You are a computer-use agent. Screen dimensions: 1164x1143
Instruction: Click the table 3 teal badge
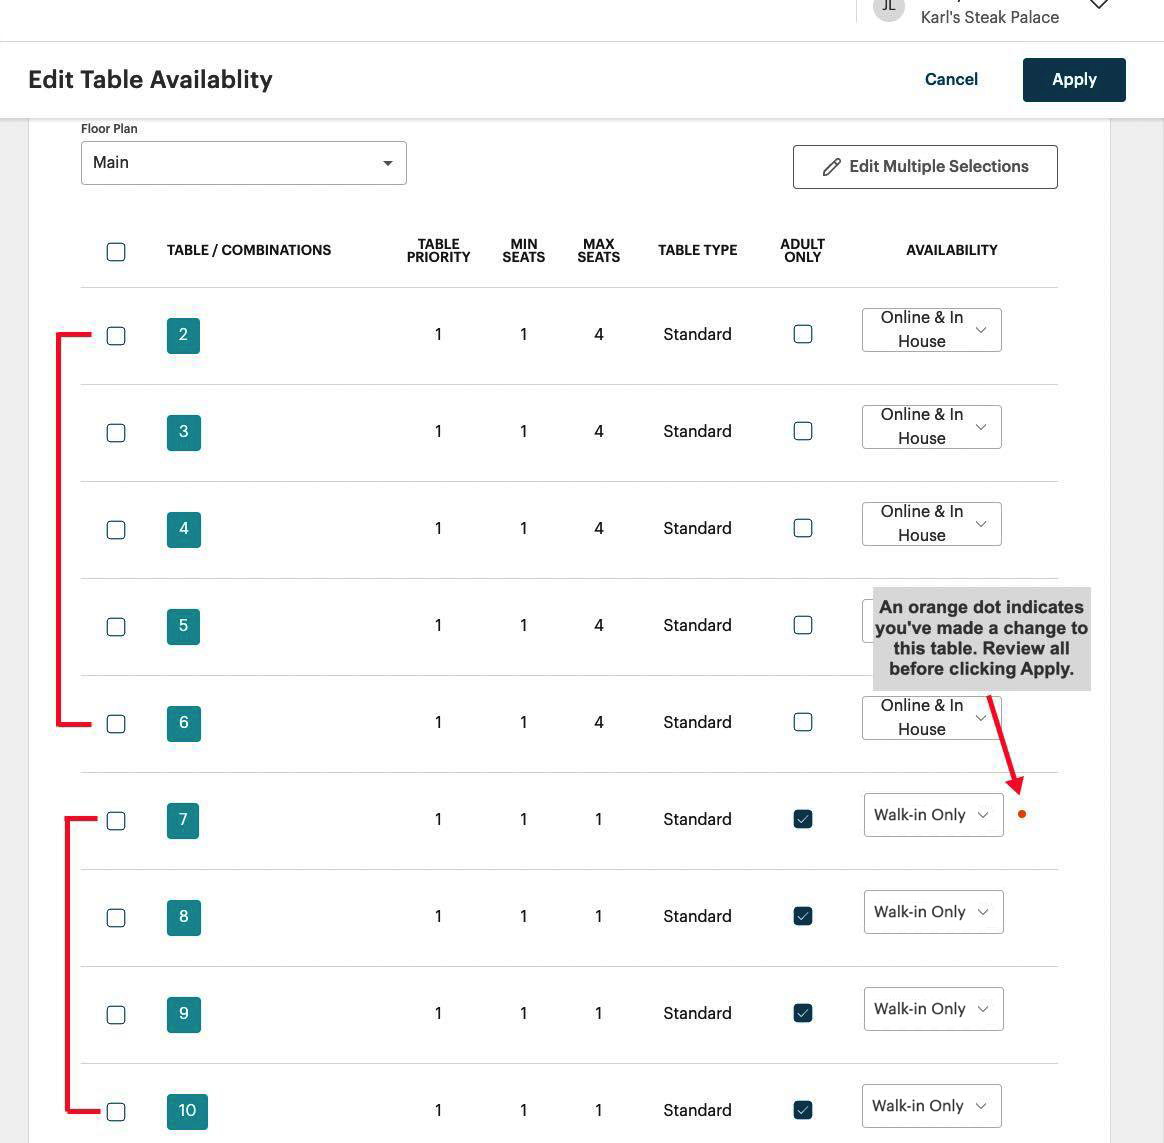[183, 433]
